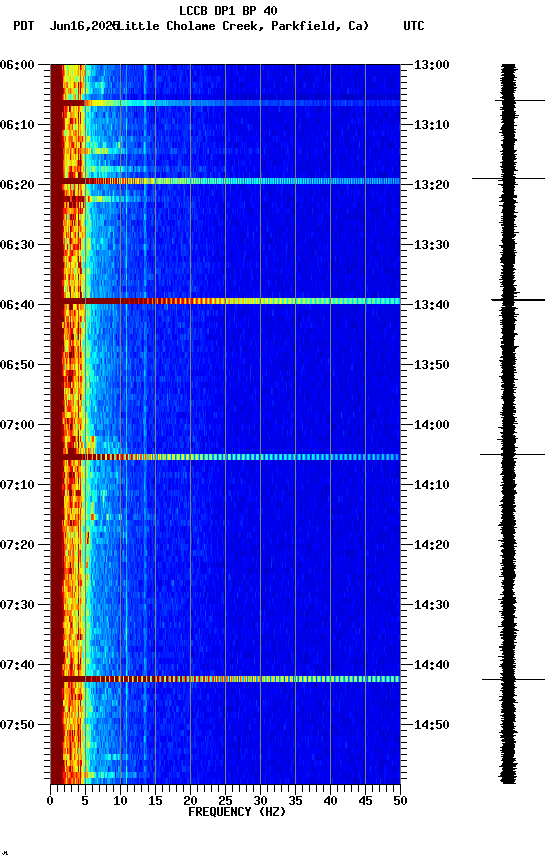The height and width of the screenshot is (864, 552).
Task: Click the 13:40 UTC time label
Action: (432, 305)
